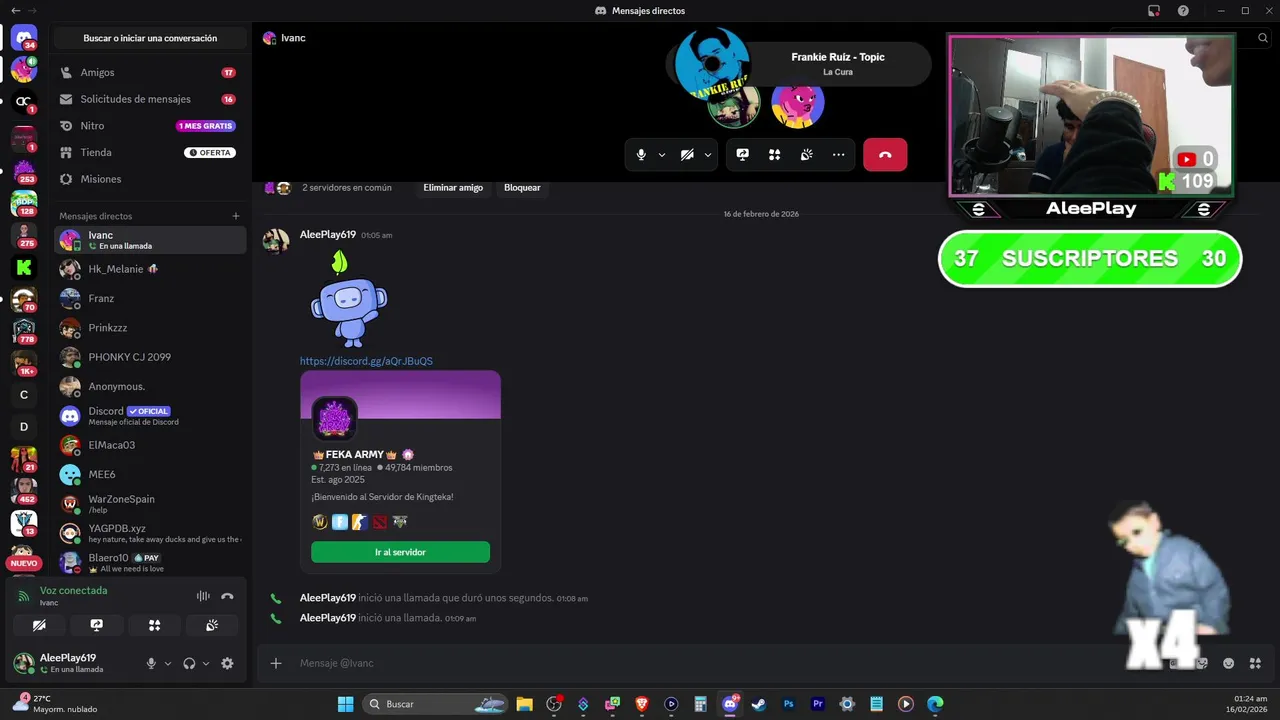
Task: Open camera options arrow in call controls
Action: [x=707, y=155]
